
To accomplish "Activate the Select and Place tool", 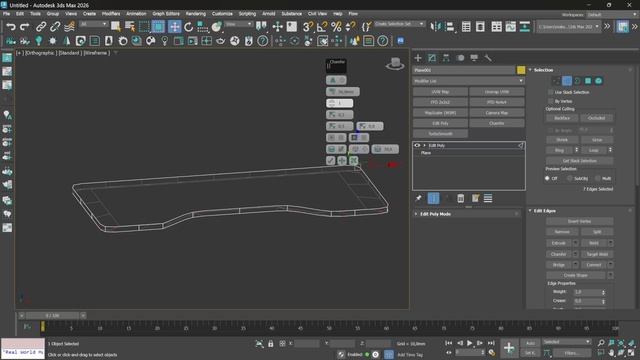I will [217, 27].
